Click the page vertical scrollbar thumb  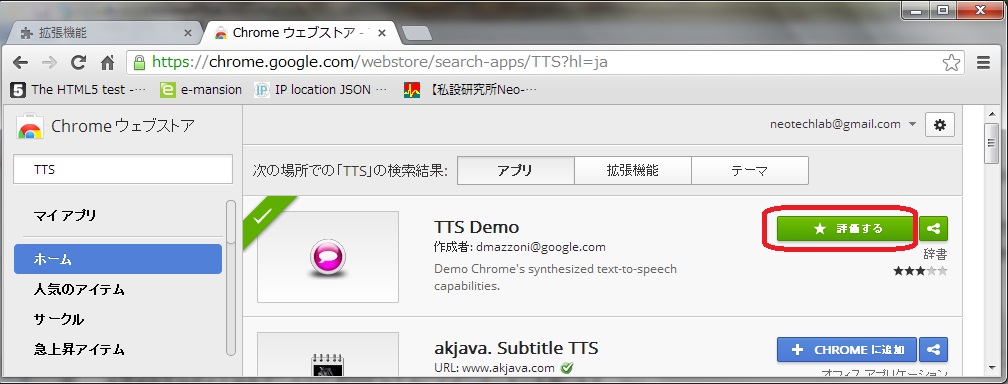coord(992,144)
